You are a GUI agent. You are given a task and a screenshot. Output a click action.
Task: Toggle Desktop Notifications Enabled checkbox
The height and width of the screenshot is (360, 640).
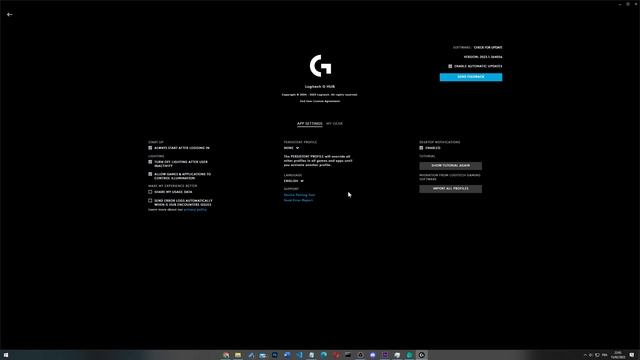(421, 148)
